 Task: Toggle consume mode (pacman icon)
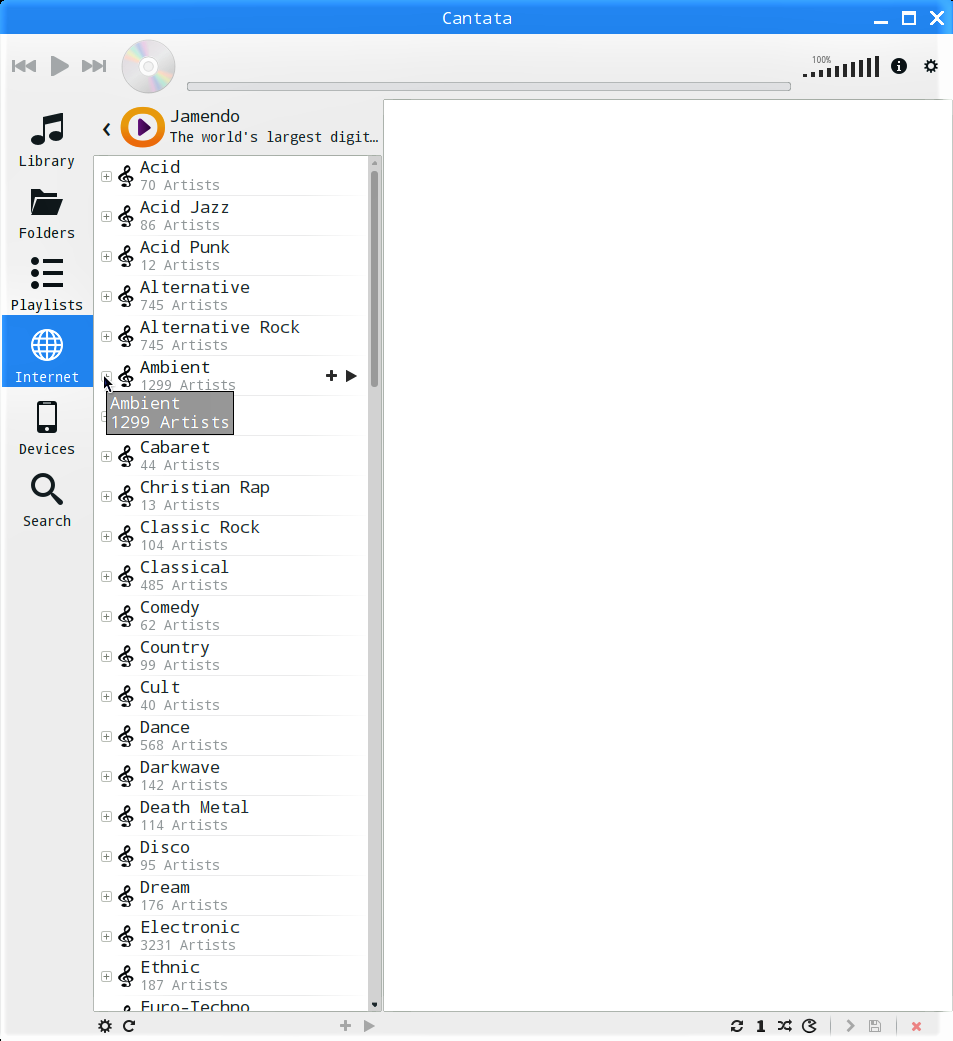809,1026
